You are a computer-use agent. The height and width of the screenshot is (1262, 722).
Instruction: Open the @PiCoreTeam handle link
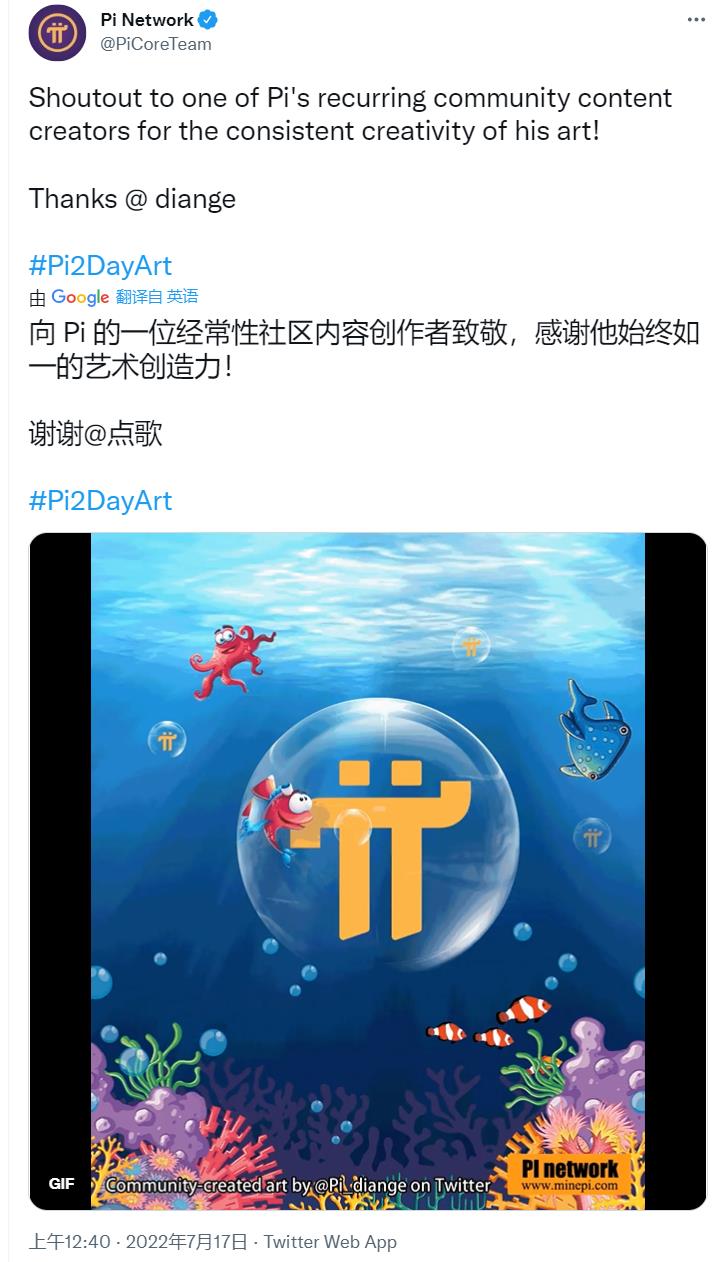coord(156,44)
